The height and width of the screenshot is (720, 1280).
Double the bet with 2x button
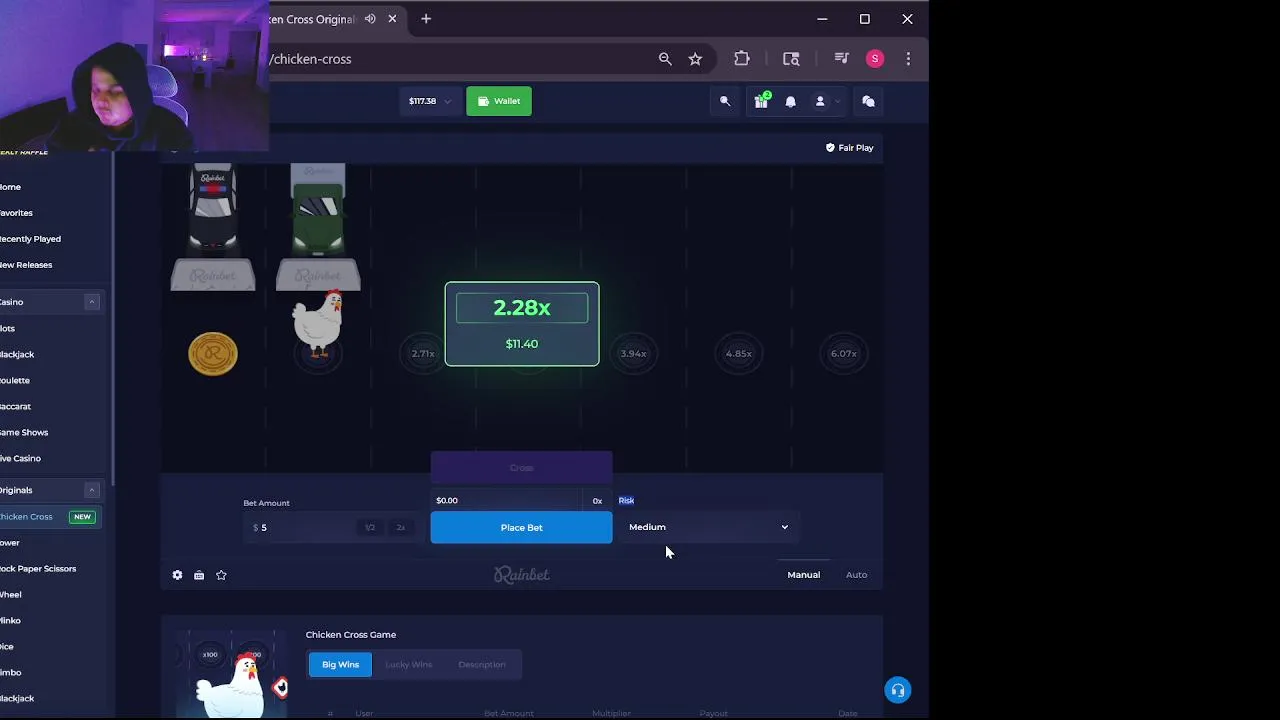(401, 528)
